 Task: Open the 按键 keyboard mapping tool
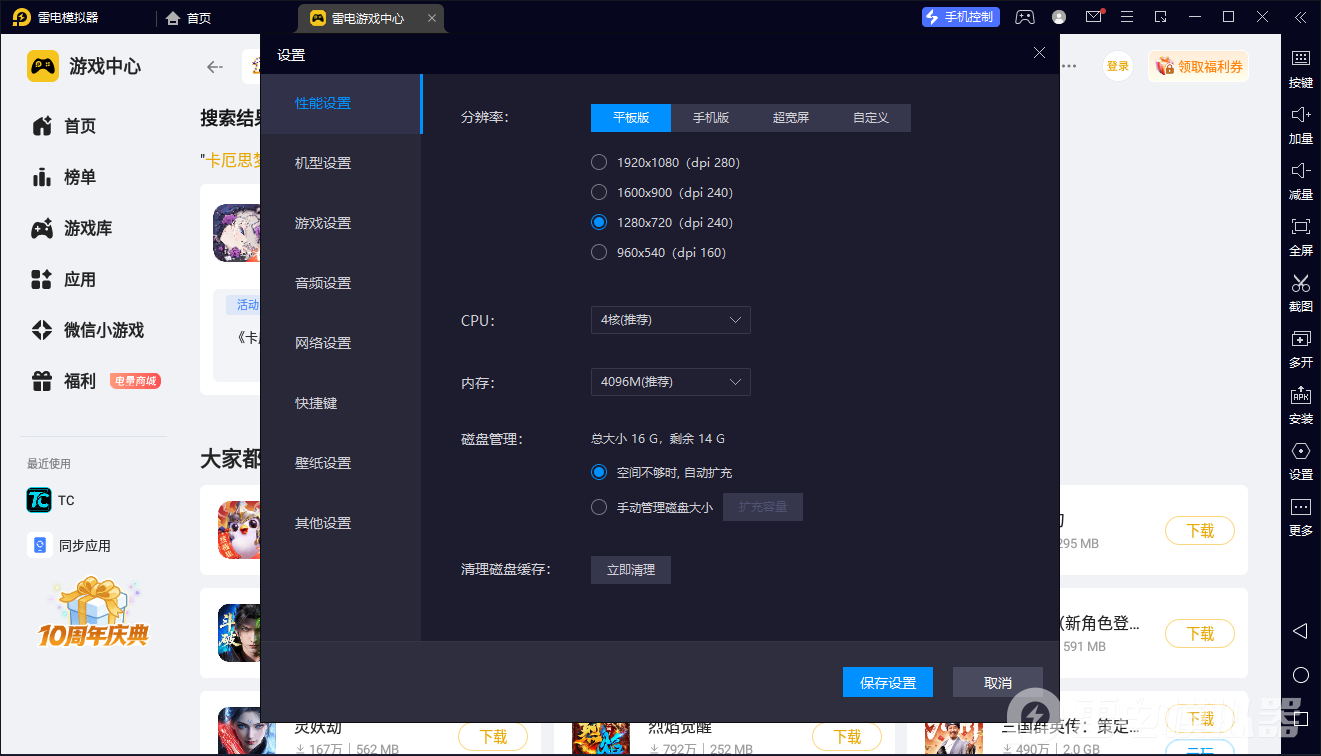pyautogui.click(x=1300, y=67)
